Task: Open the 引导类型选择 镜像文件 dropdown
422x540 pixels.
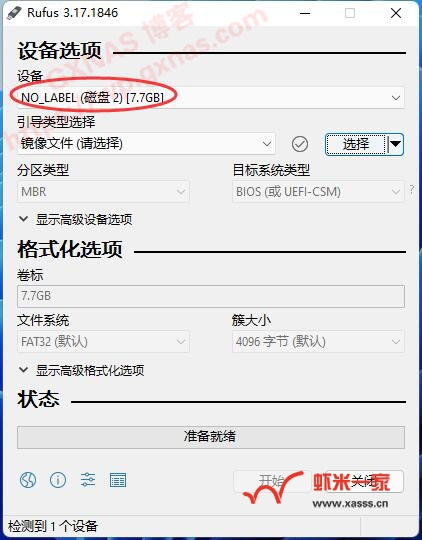Action: coord(146,144)
